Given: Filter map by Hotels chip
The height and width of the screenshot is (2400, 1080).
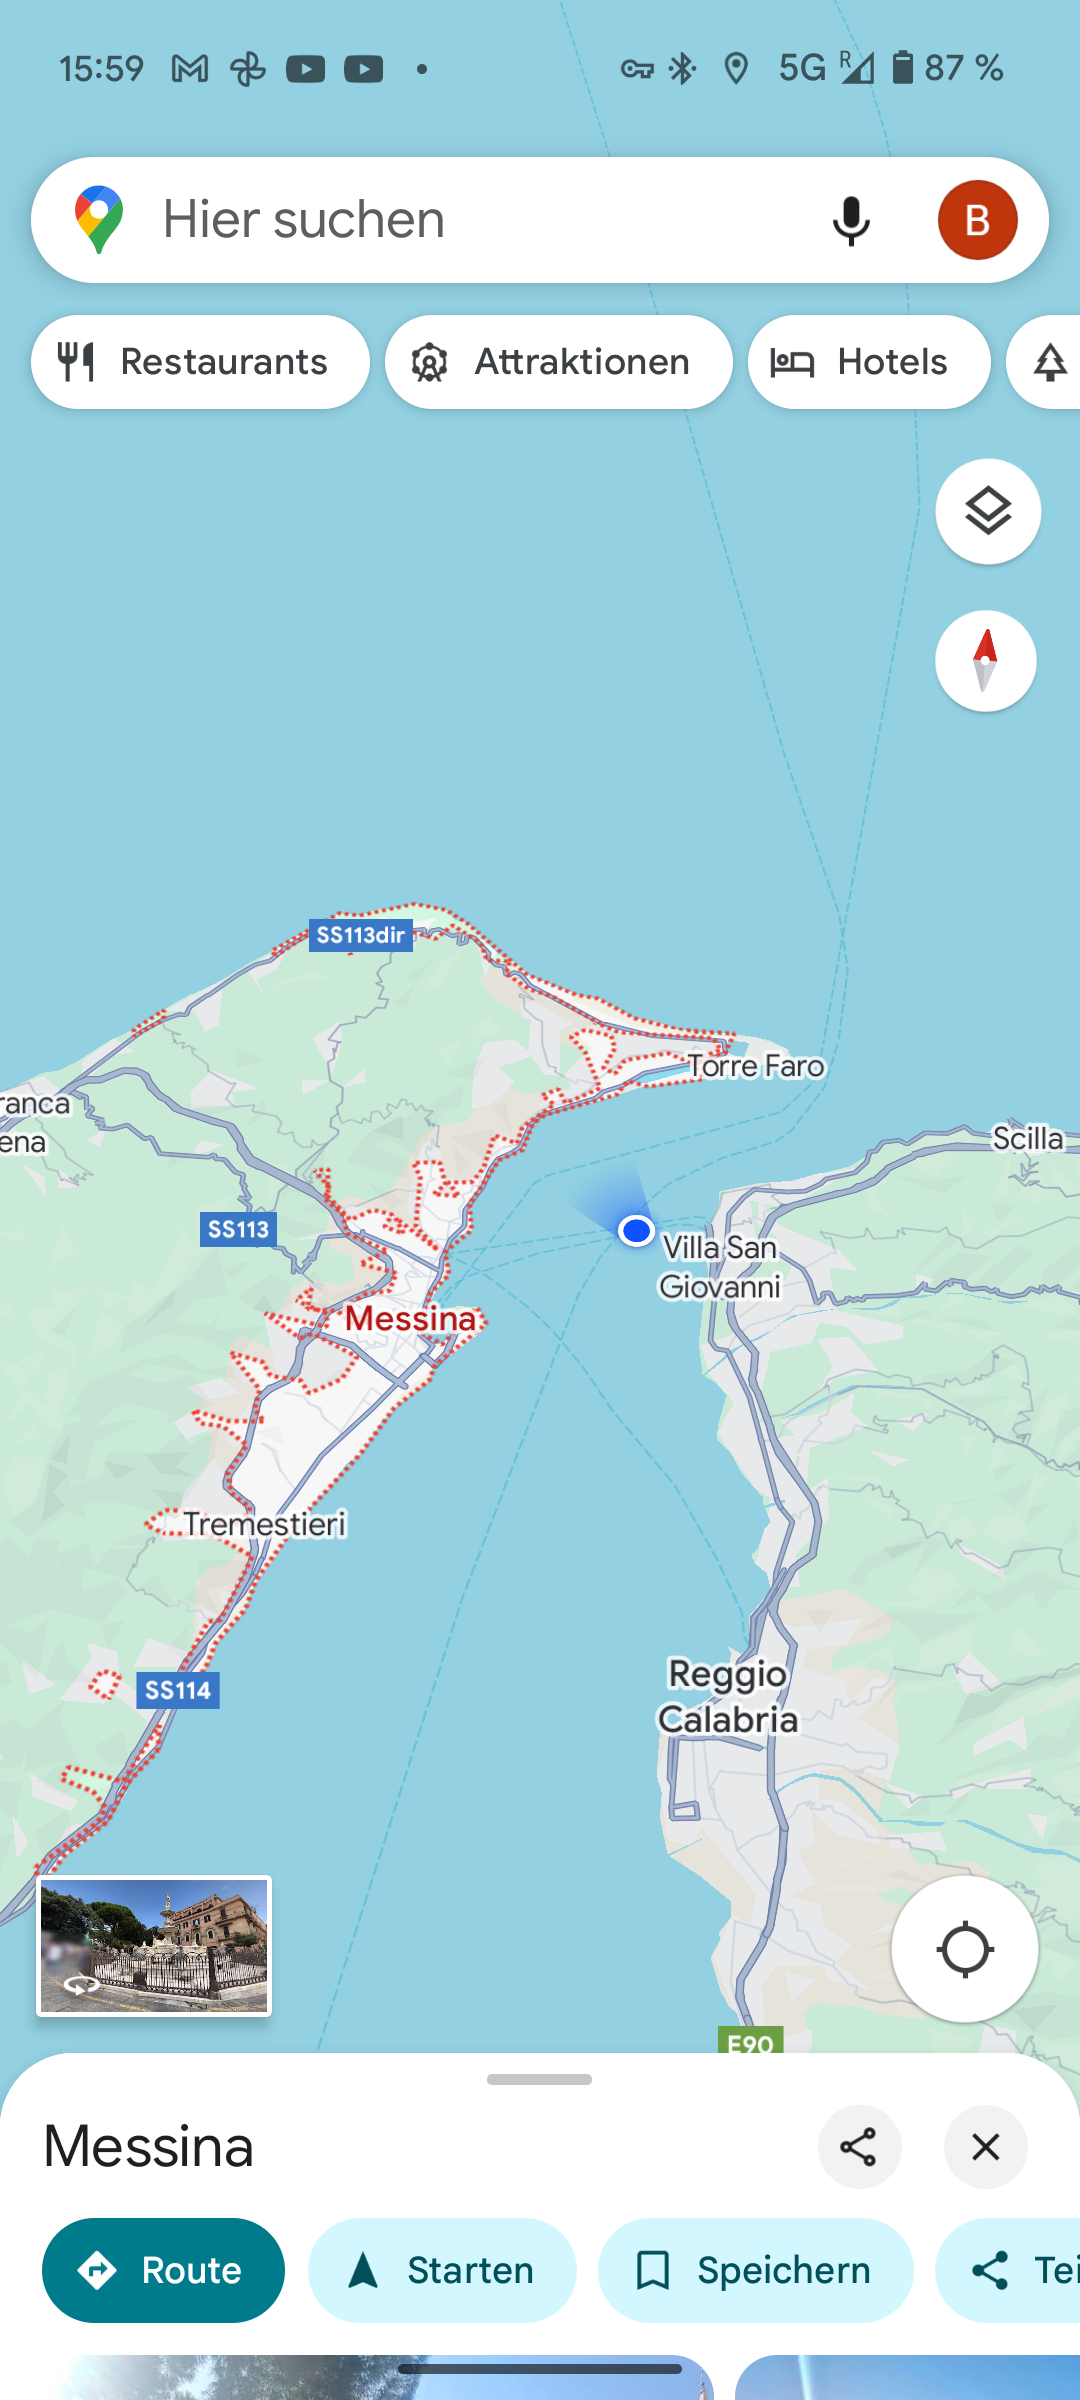Looking at the screenshot, I should point(869,362).
